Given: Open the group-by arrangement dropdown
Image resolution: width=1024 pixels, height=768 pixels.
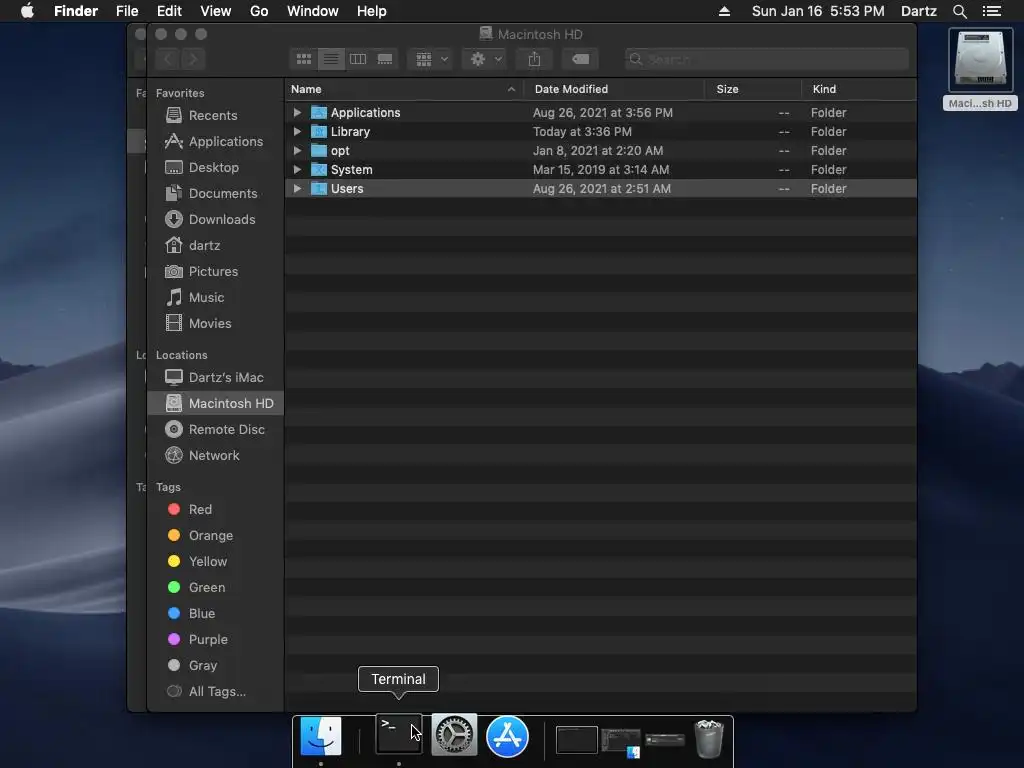Looking at the screenshot, I should pyautogui.click(x=430, y=59).
